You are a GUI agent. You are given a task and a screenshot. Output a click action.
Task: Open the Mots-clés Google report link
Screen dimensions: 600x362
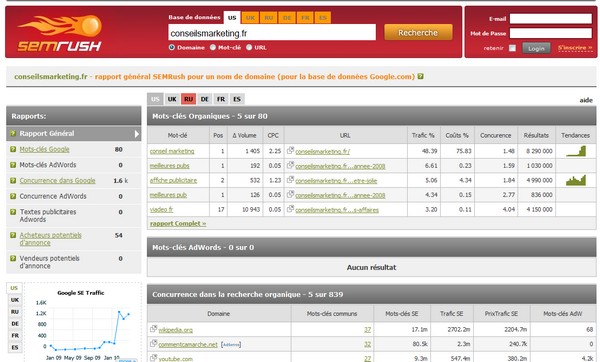click(x=44, y=149)
